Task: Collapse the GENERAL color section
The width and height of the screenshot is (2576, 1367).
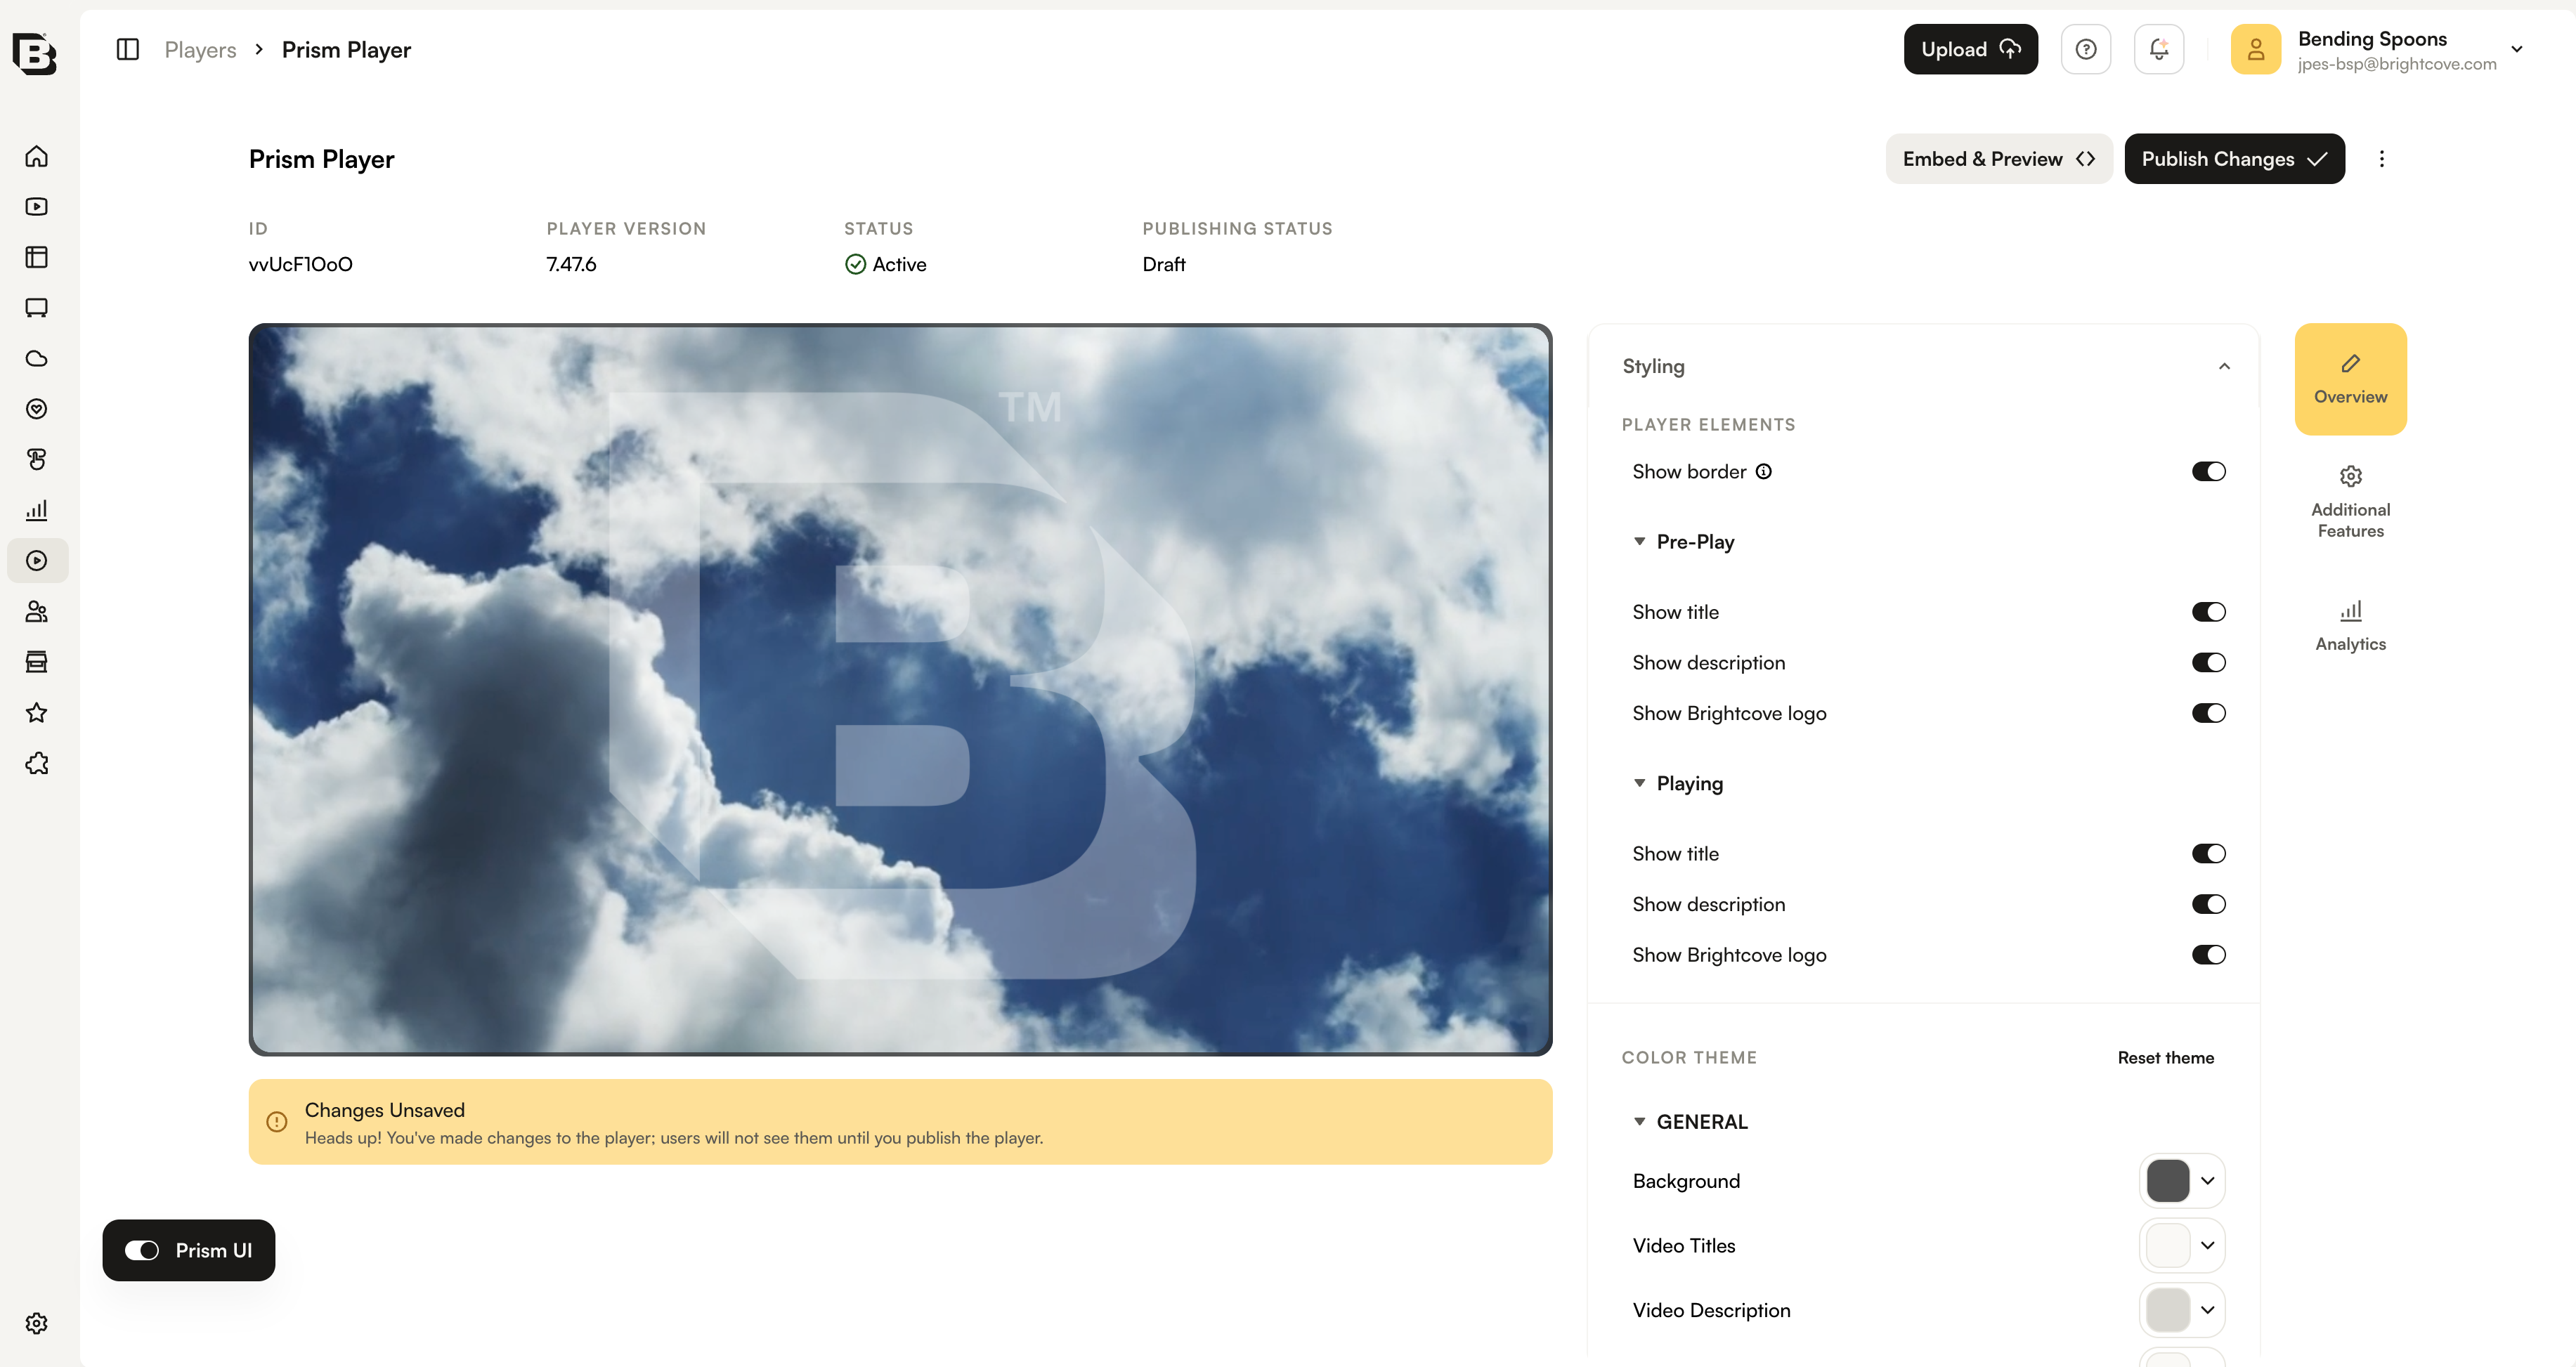Action: click(1639, 1122)
